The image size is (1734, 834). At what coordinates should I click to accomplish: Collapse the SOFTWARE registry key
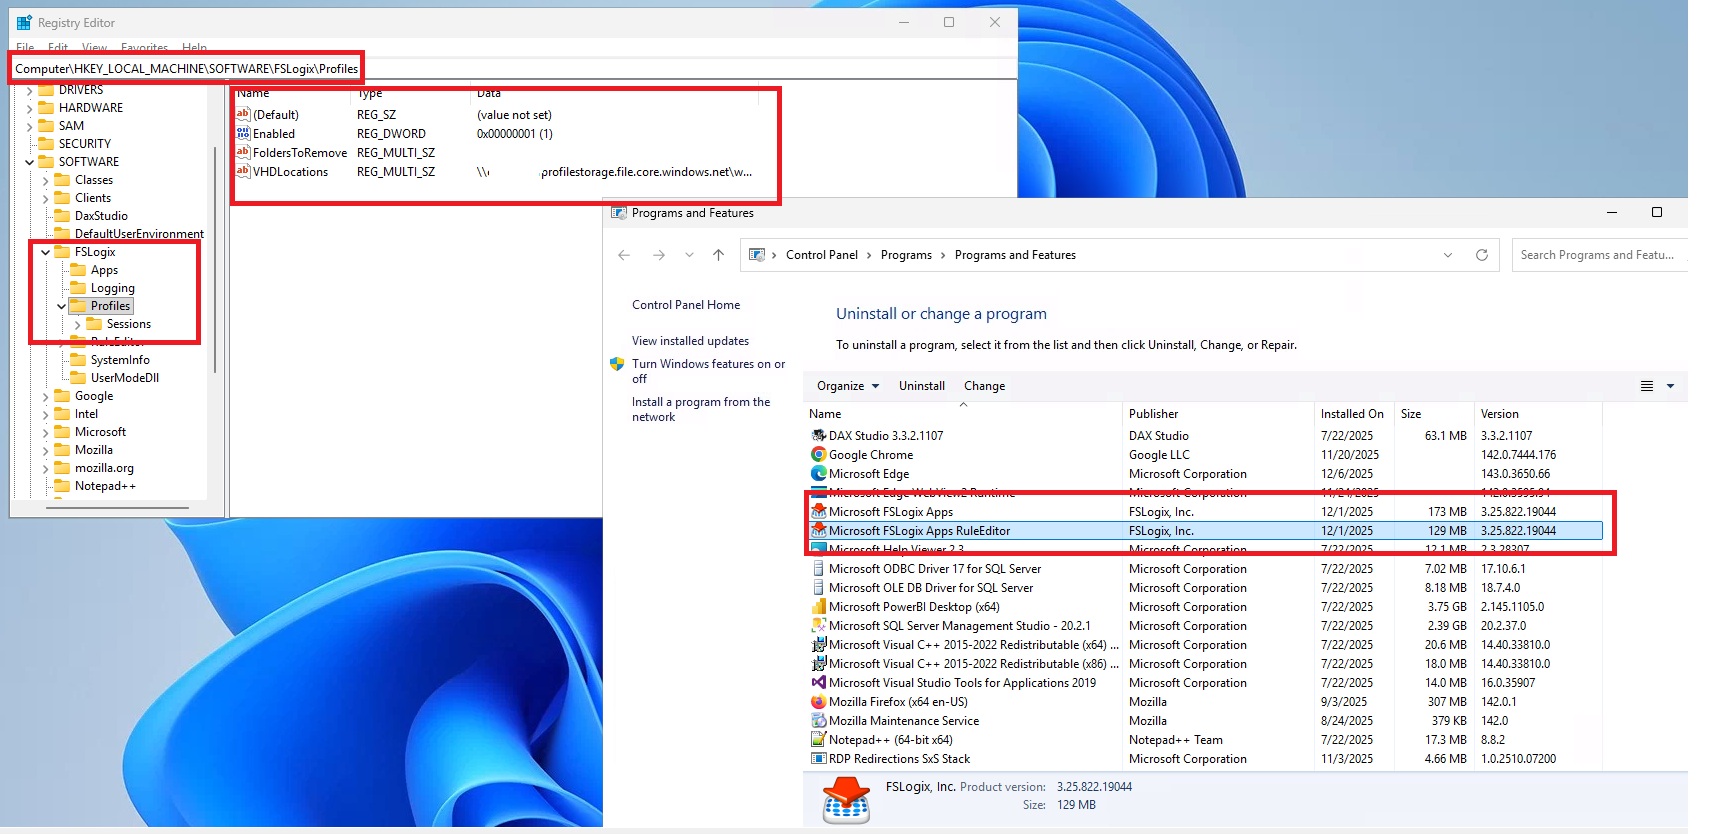29,162
